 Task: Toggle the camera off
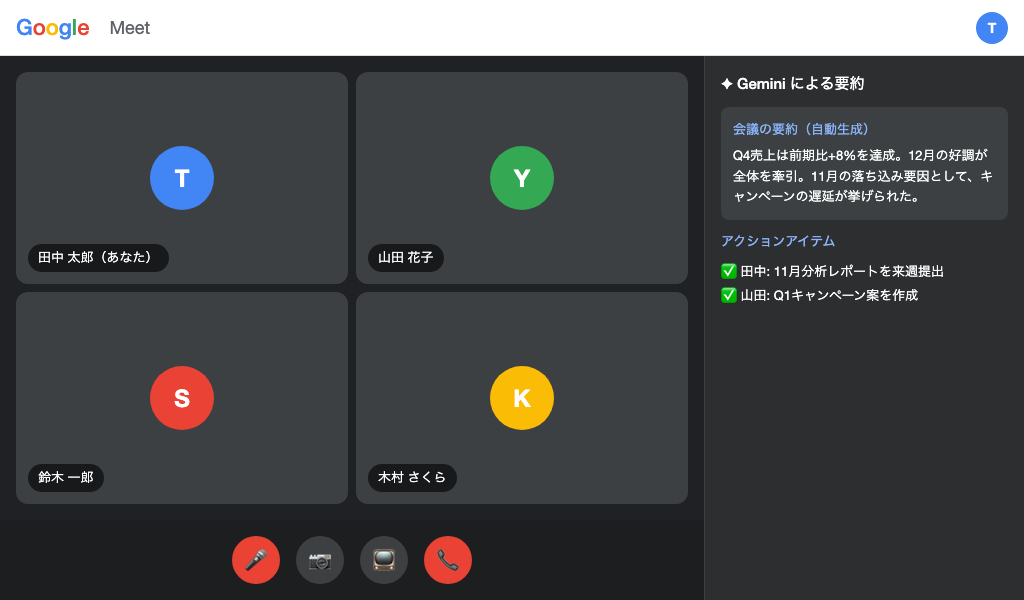coord(320,560)
